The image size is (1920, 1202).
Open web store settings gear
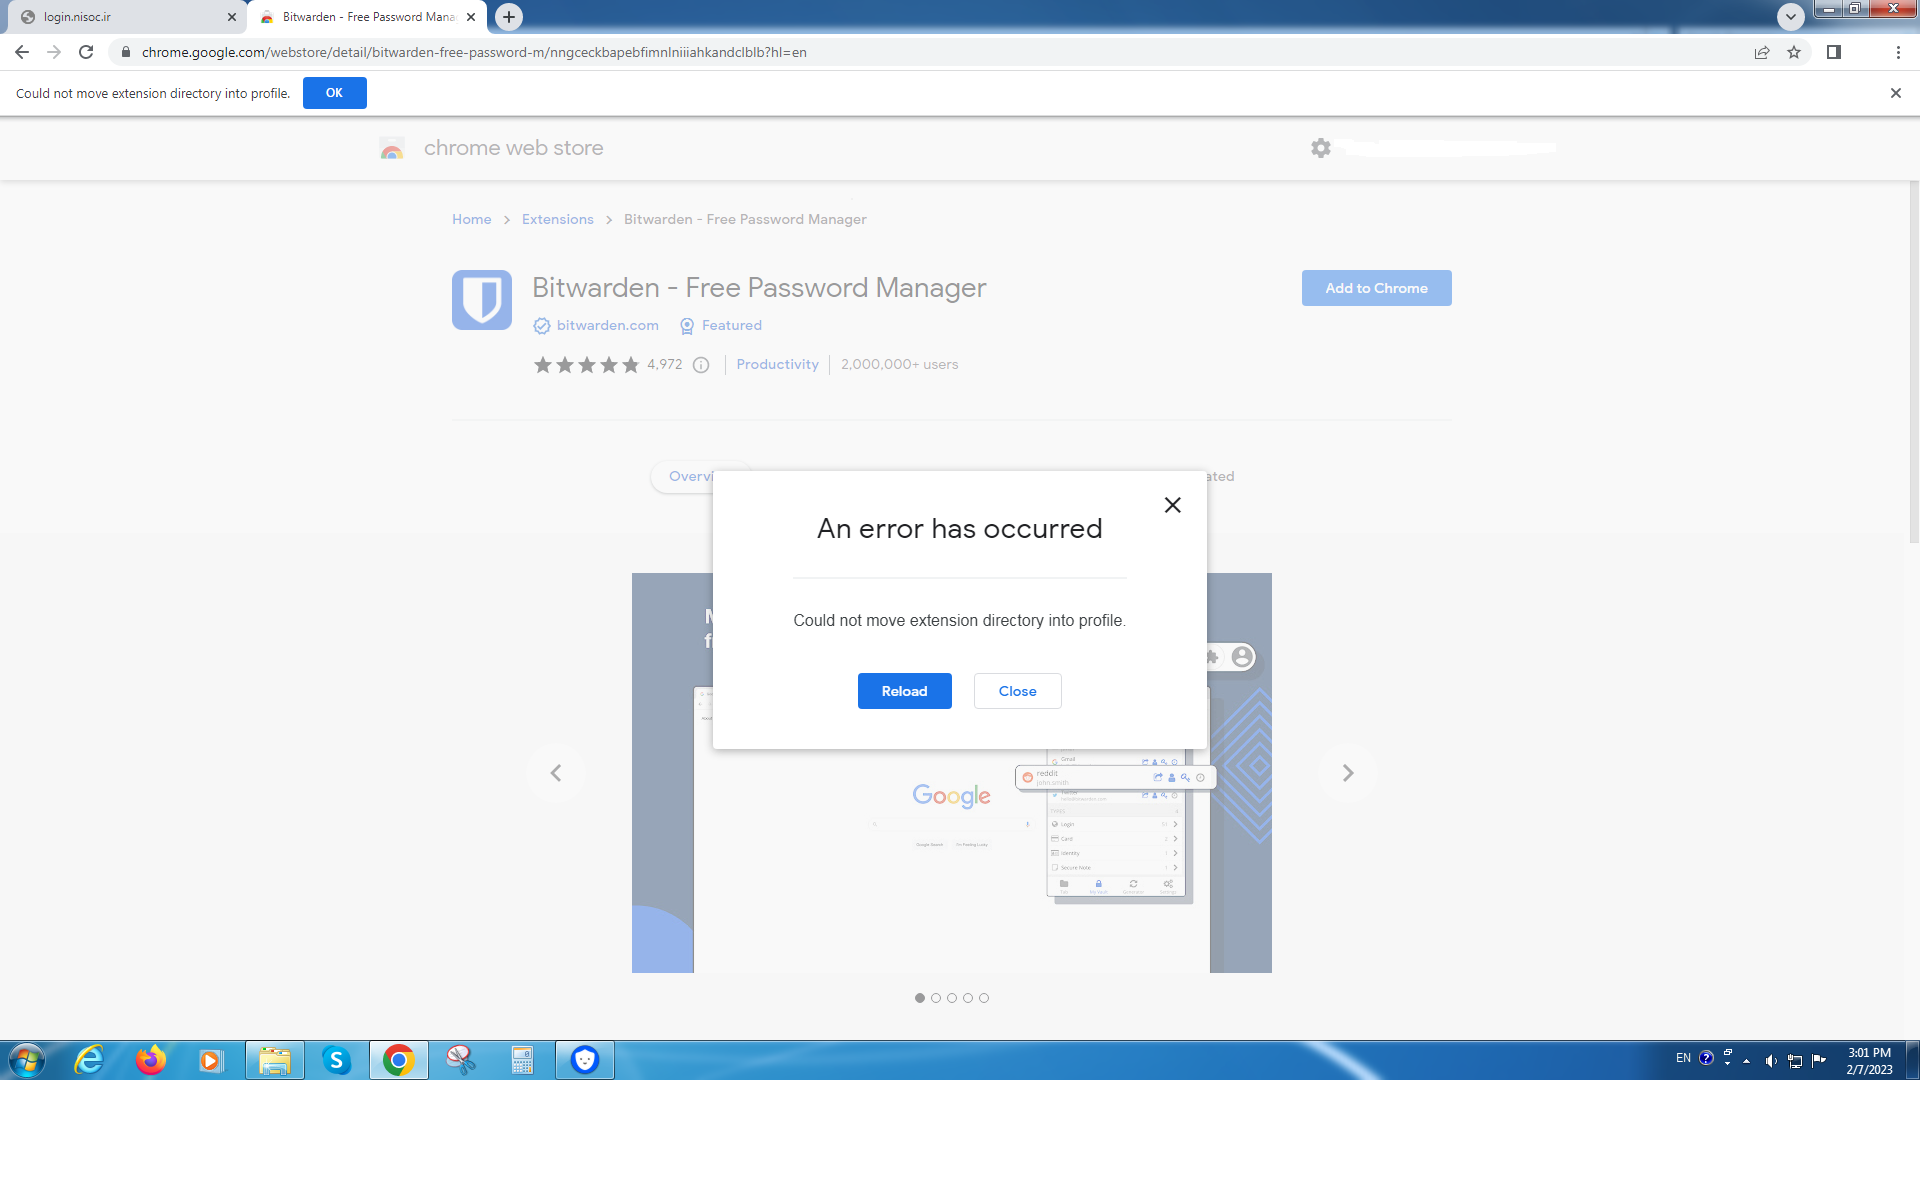(x=1321, y=148)
